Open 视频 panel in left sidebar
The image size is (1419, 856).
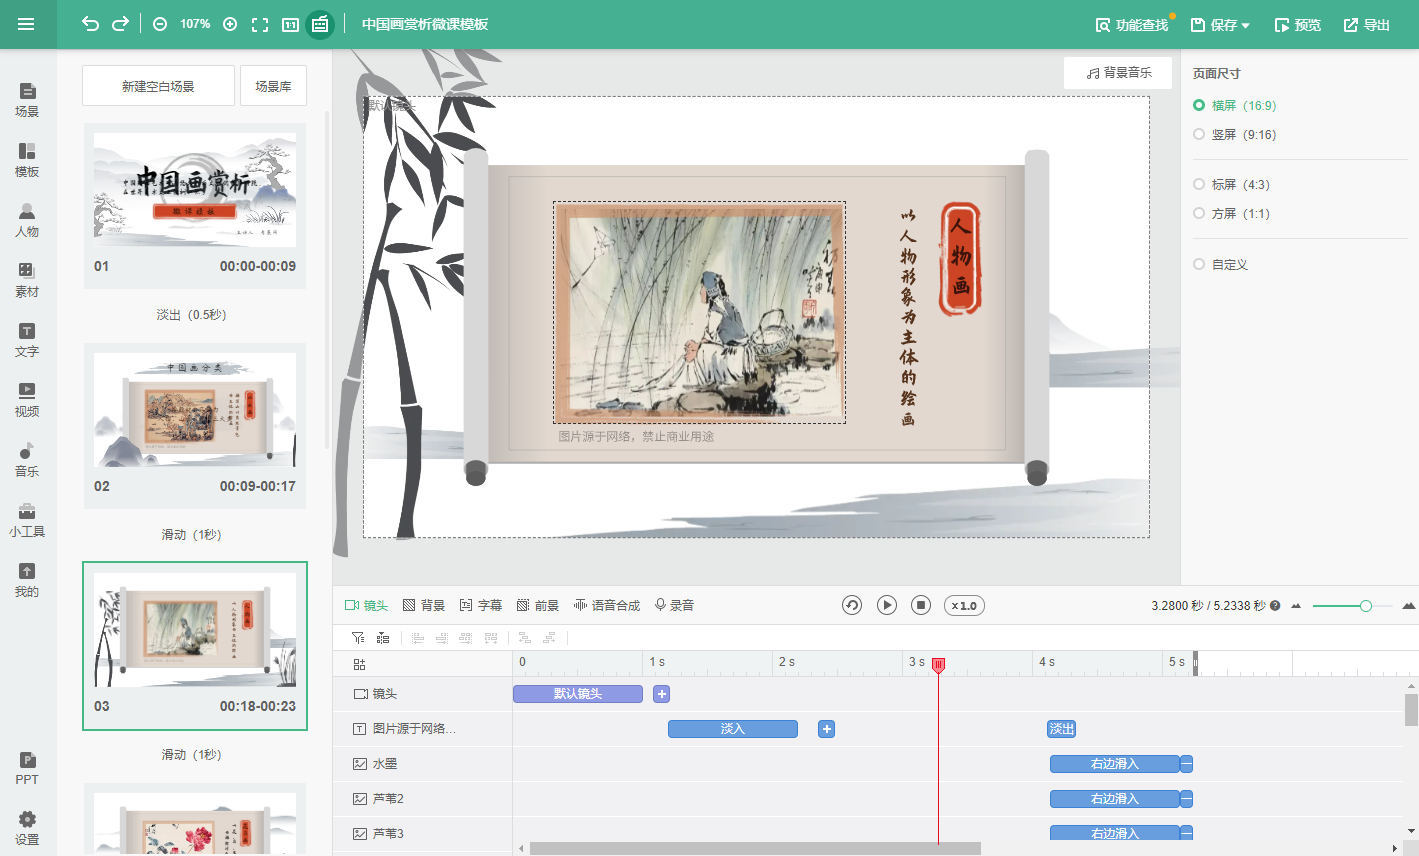click(27, 400)
